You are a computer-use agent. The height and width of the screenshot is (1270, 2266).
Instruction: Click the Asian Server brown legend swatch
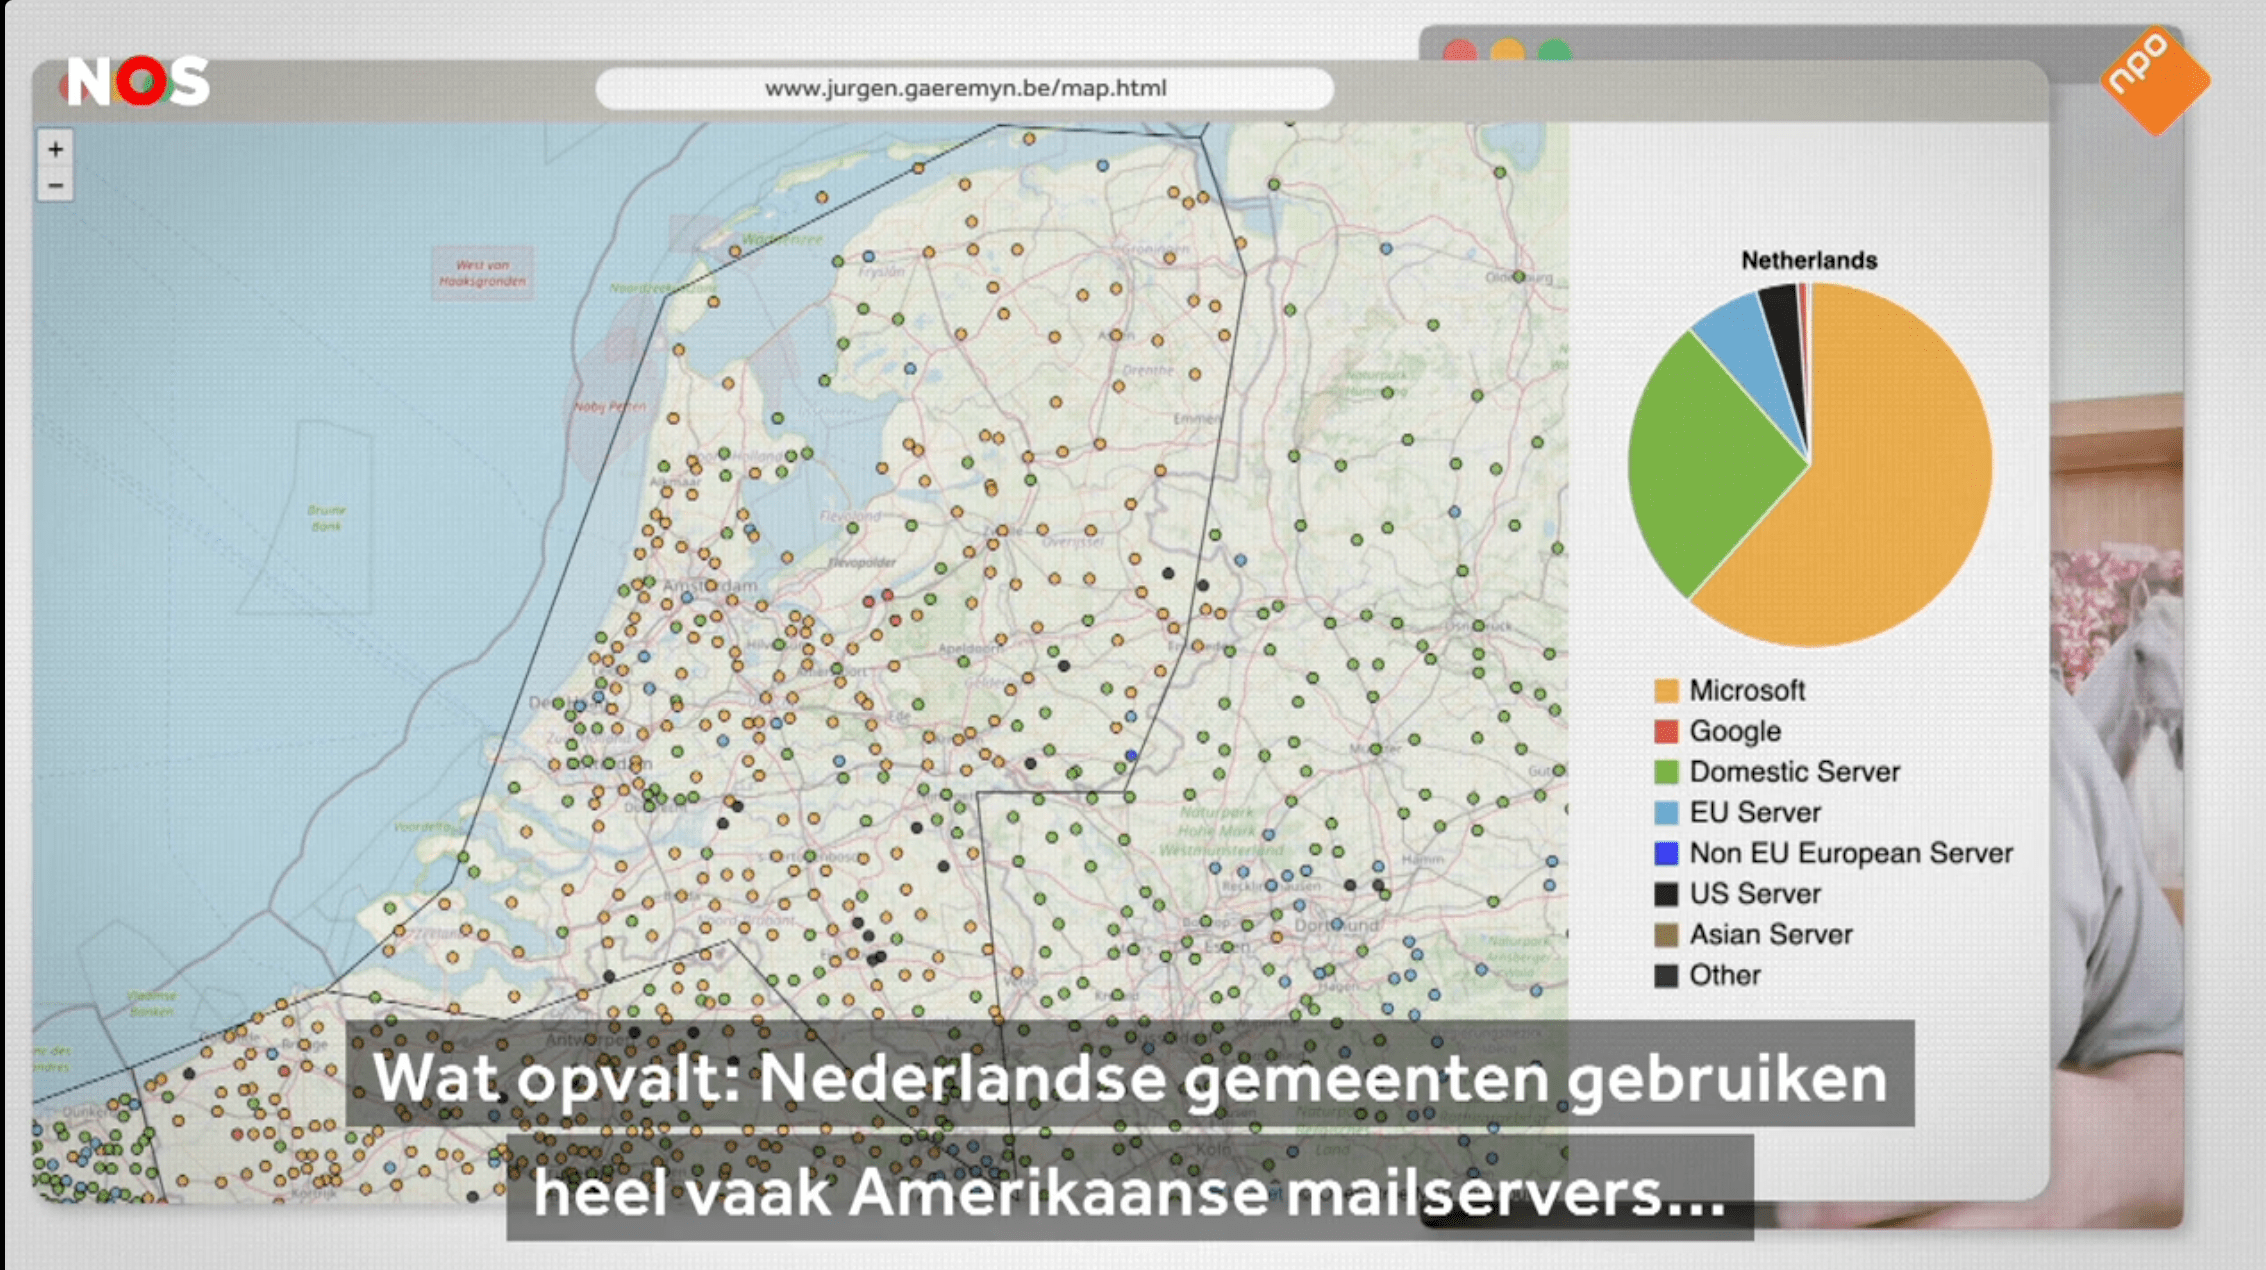click(x=1666, y=935)
